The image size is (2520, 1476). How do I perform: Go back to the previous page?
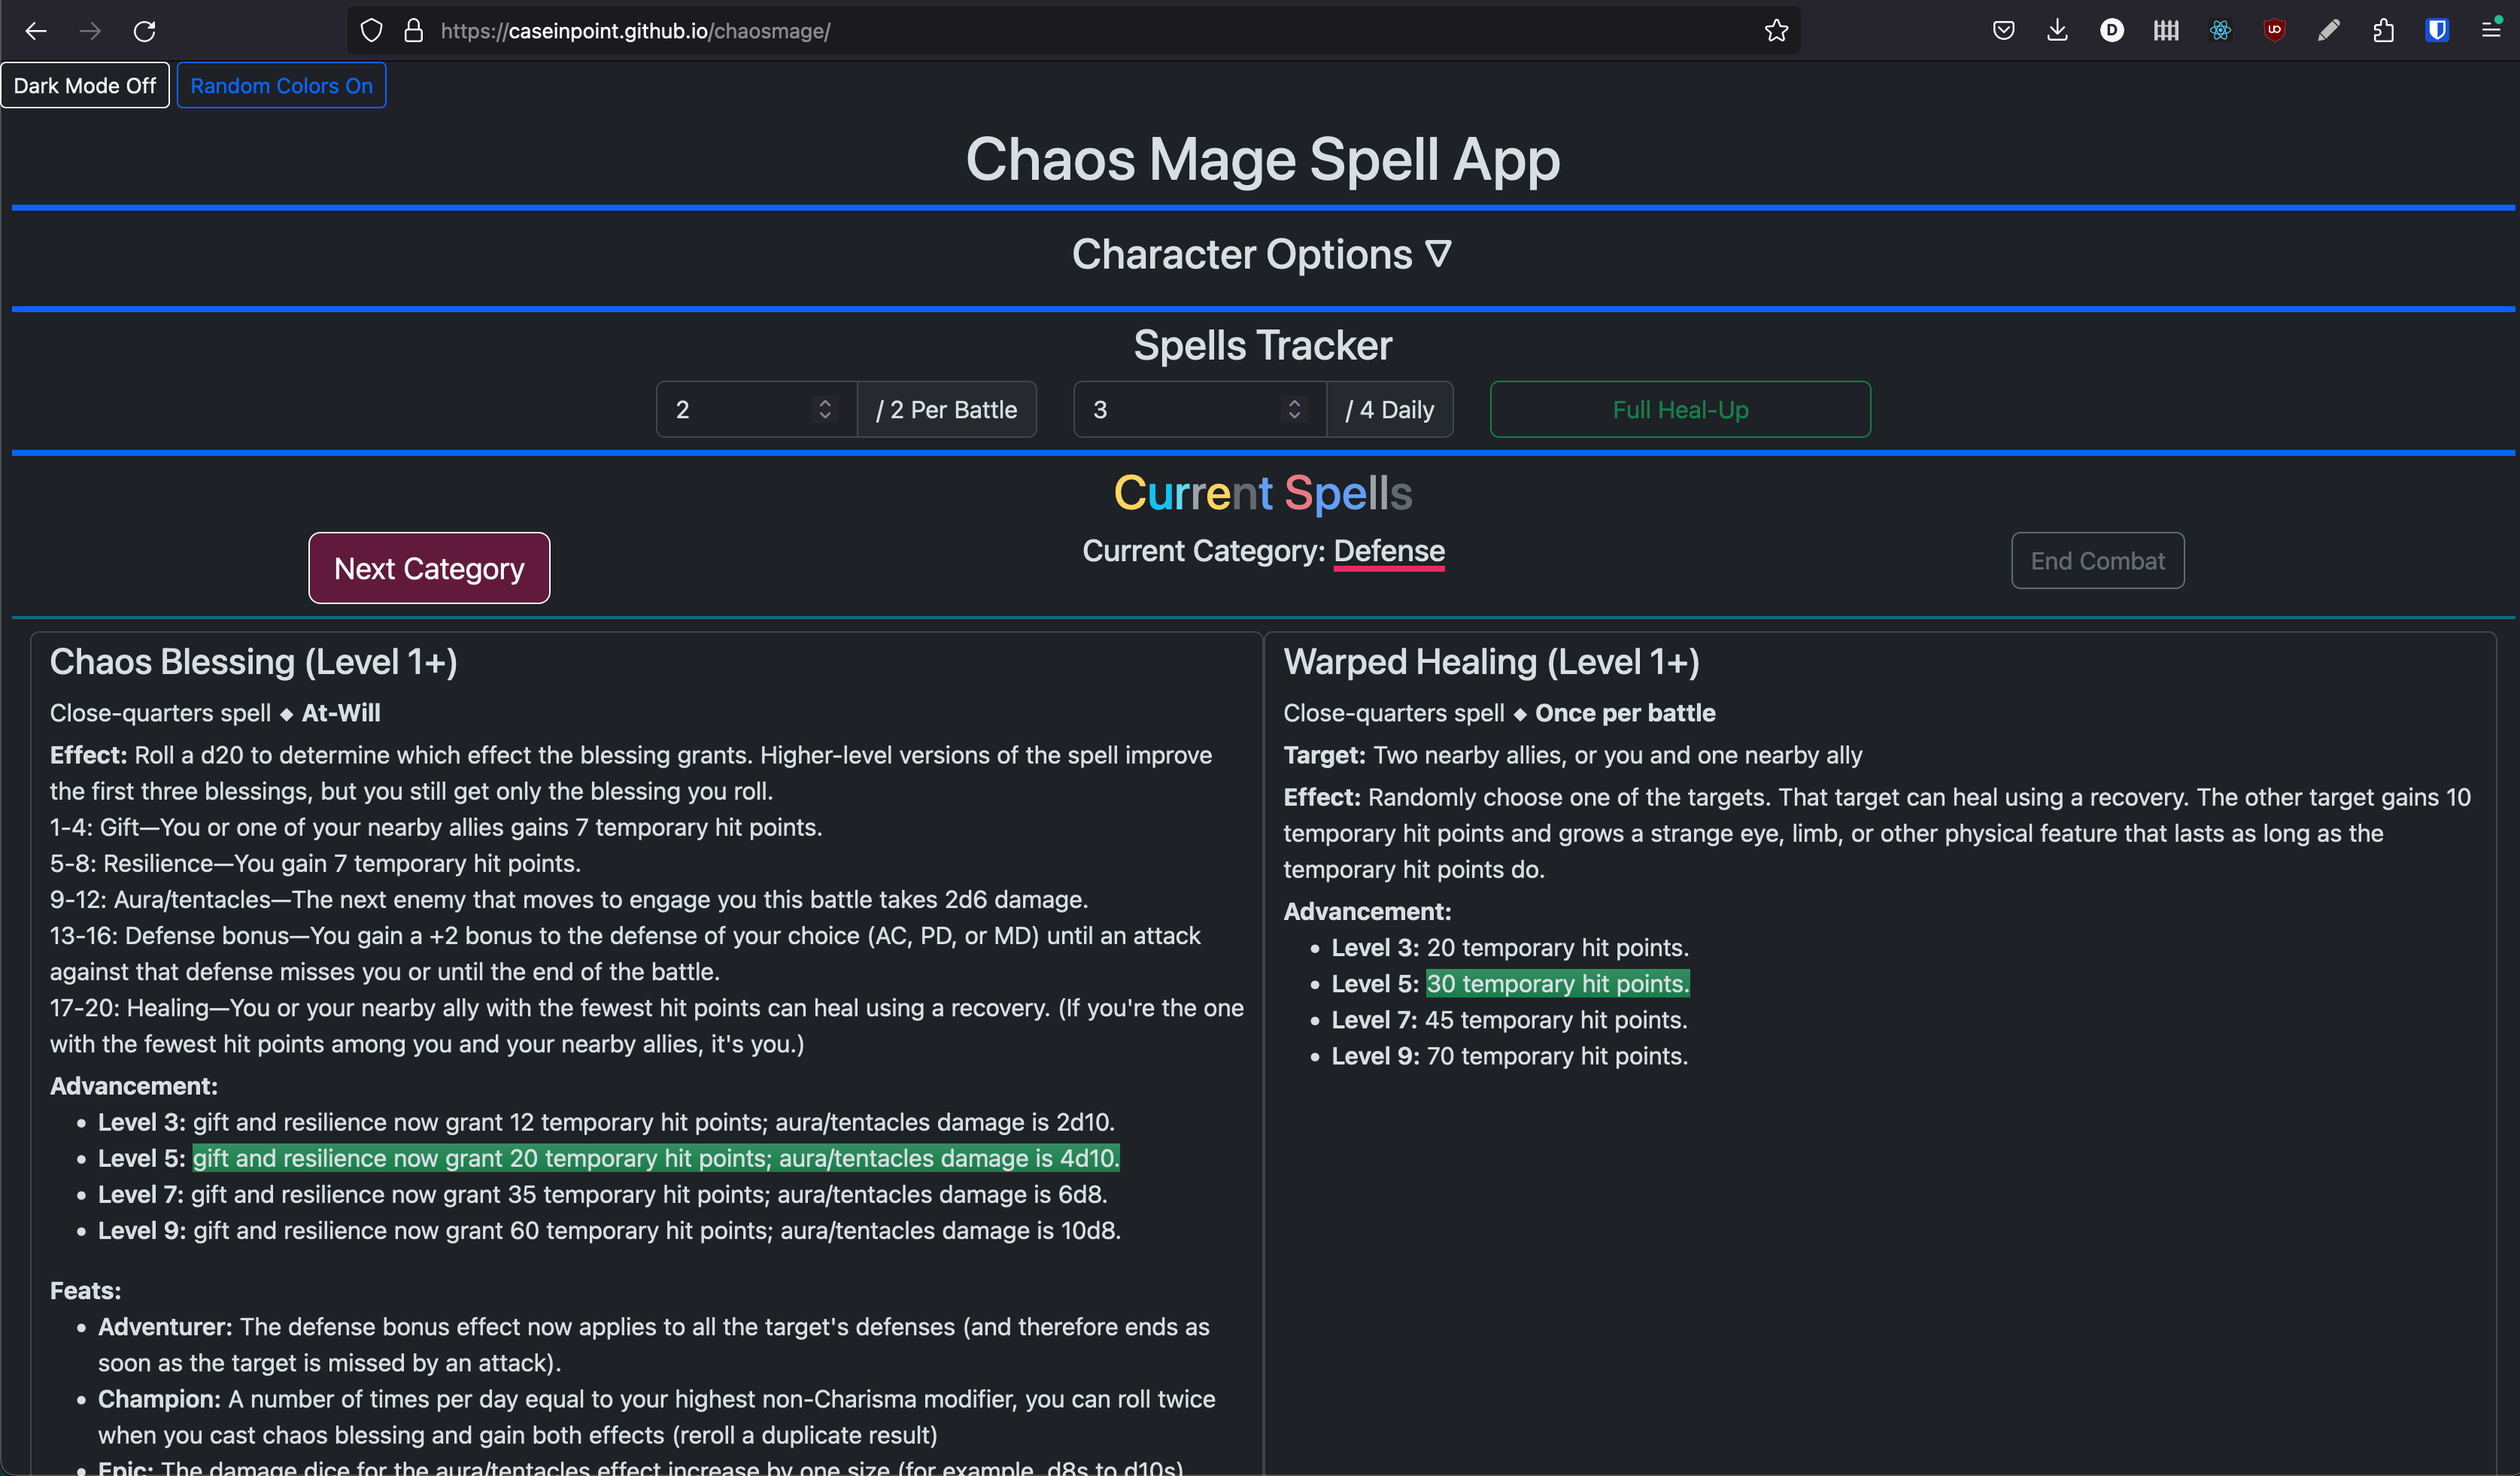36,31
